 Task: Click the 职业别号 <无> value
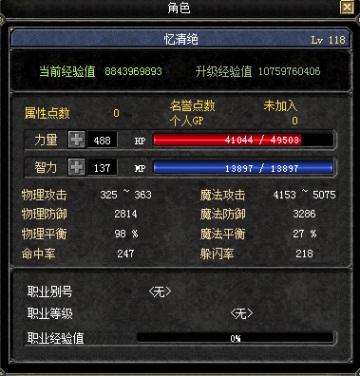tap(160, 292)
